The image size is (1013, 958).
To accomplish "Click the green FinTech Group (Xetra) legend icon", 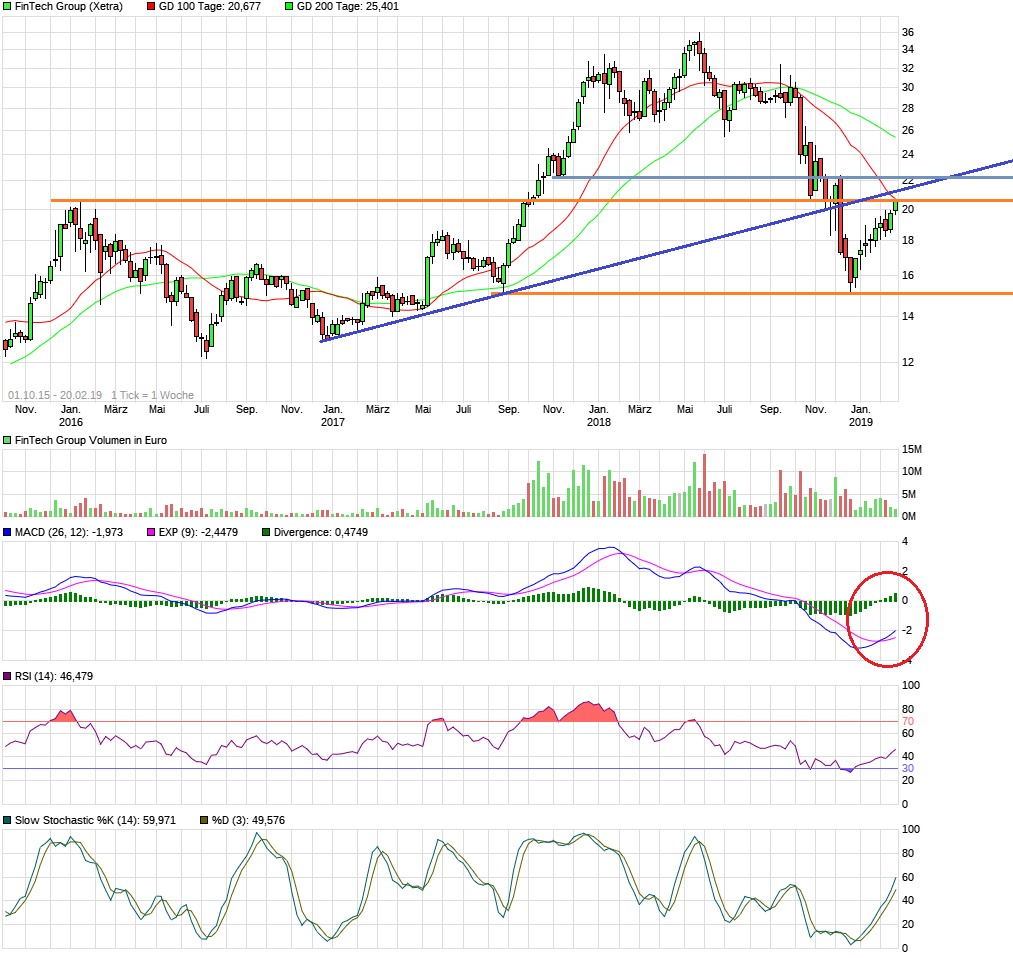I will click(x=7, y=8).
